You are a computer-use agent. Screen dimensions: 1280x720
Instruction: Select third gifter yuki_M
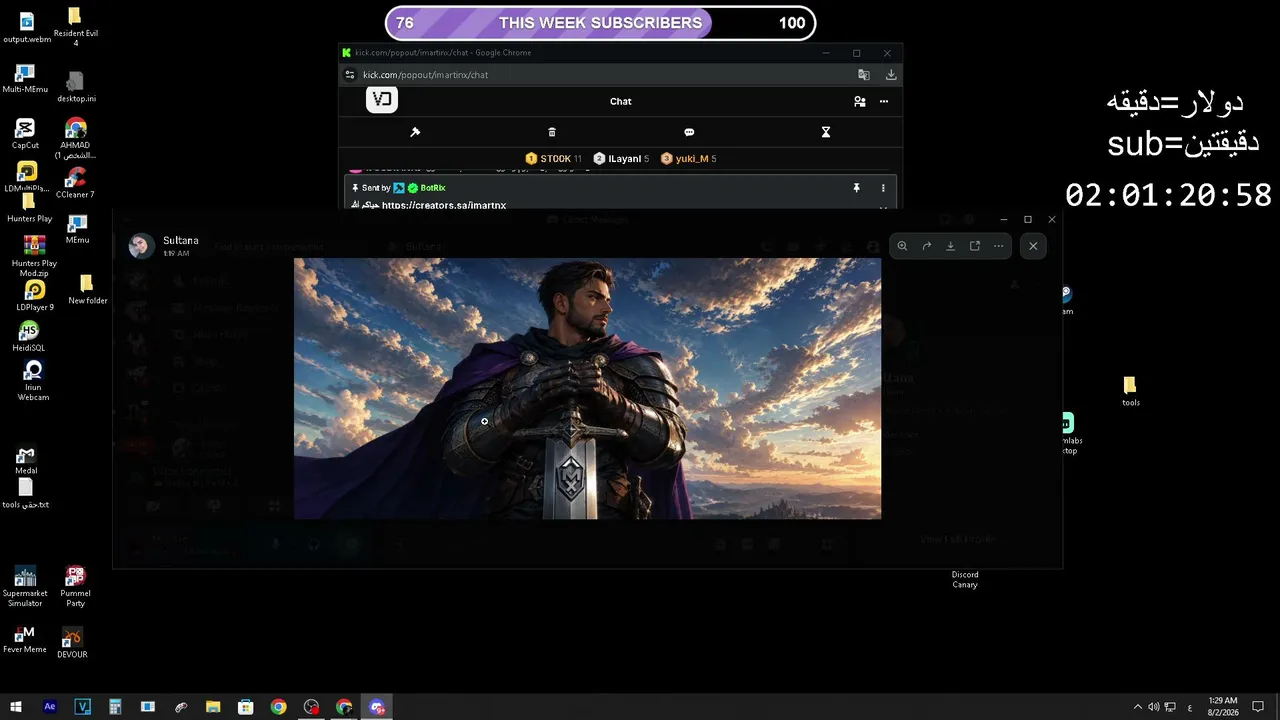(689, 159)
